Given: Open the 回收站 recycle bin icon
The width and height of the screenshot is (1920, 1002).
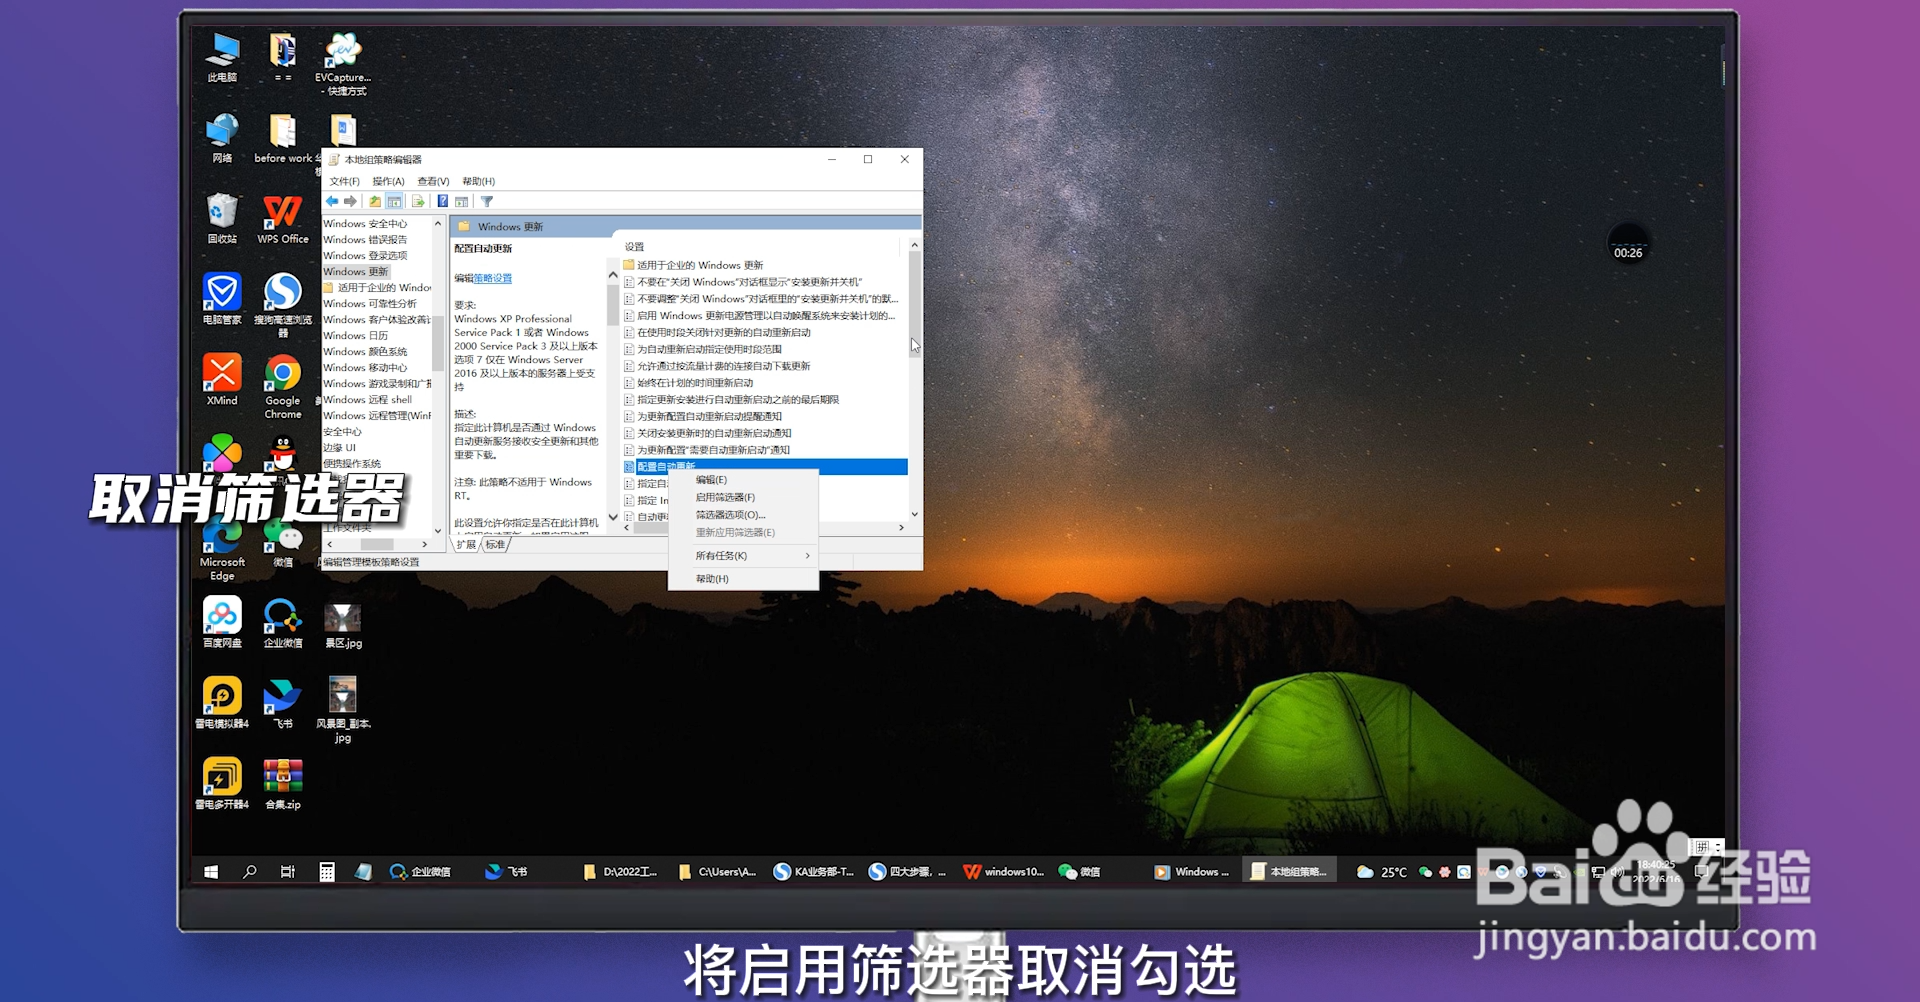Looking at the screenshot, I should point(222,219).
